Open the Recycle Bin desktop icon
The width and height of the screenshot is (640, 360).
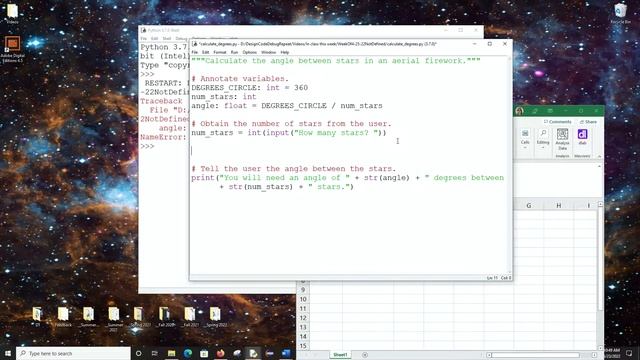point(620,13)
